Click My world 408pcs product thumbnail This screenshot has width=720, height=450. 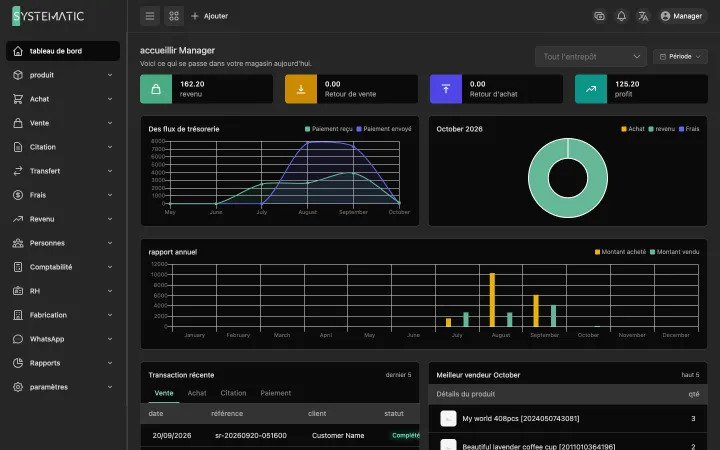(448, 419)
